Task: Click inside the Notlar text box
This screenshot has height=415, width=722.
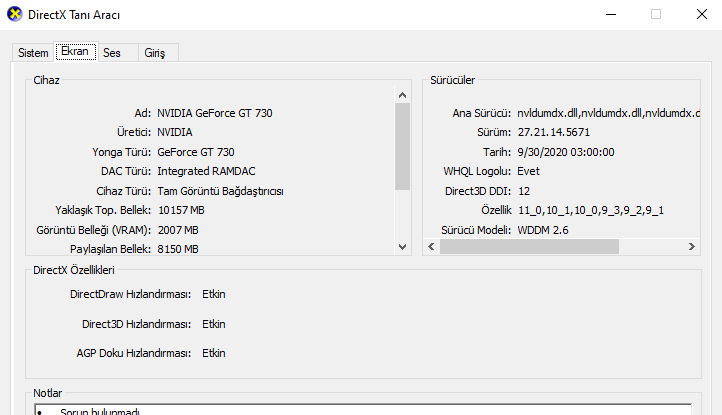Action: tap(363, 410)
